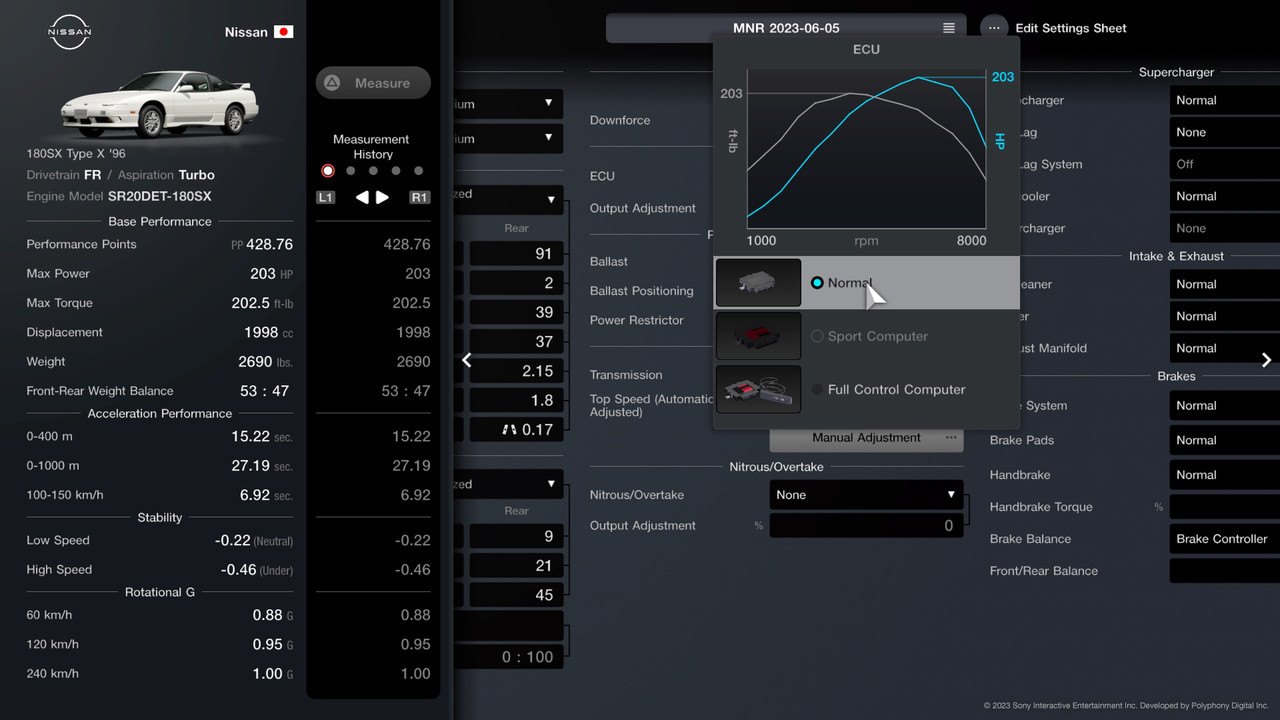Open the Nitrous/Overtake None dropdown

click(866, 494)
